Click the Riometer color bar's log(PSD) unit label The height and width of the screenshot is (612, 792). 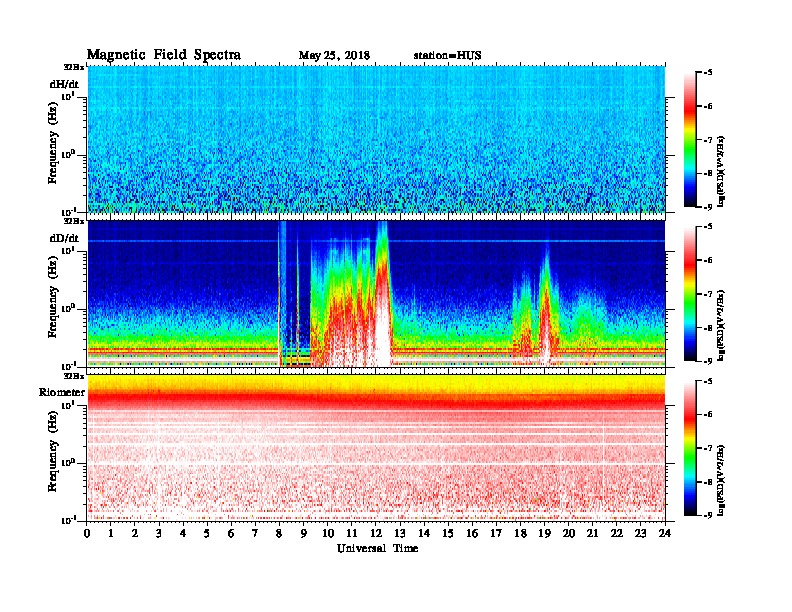point(721,480)
